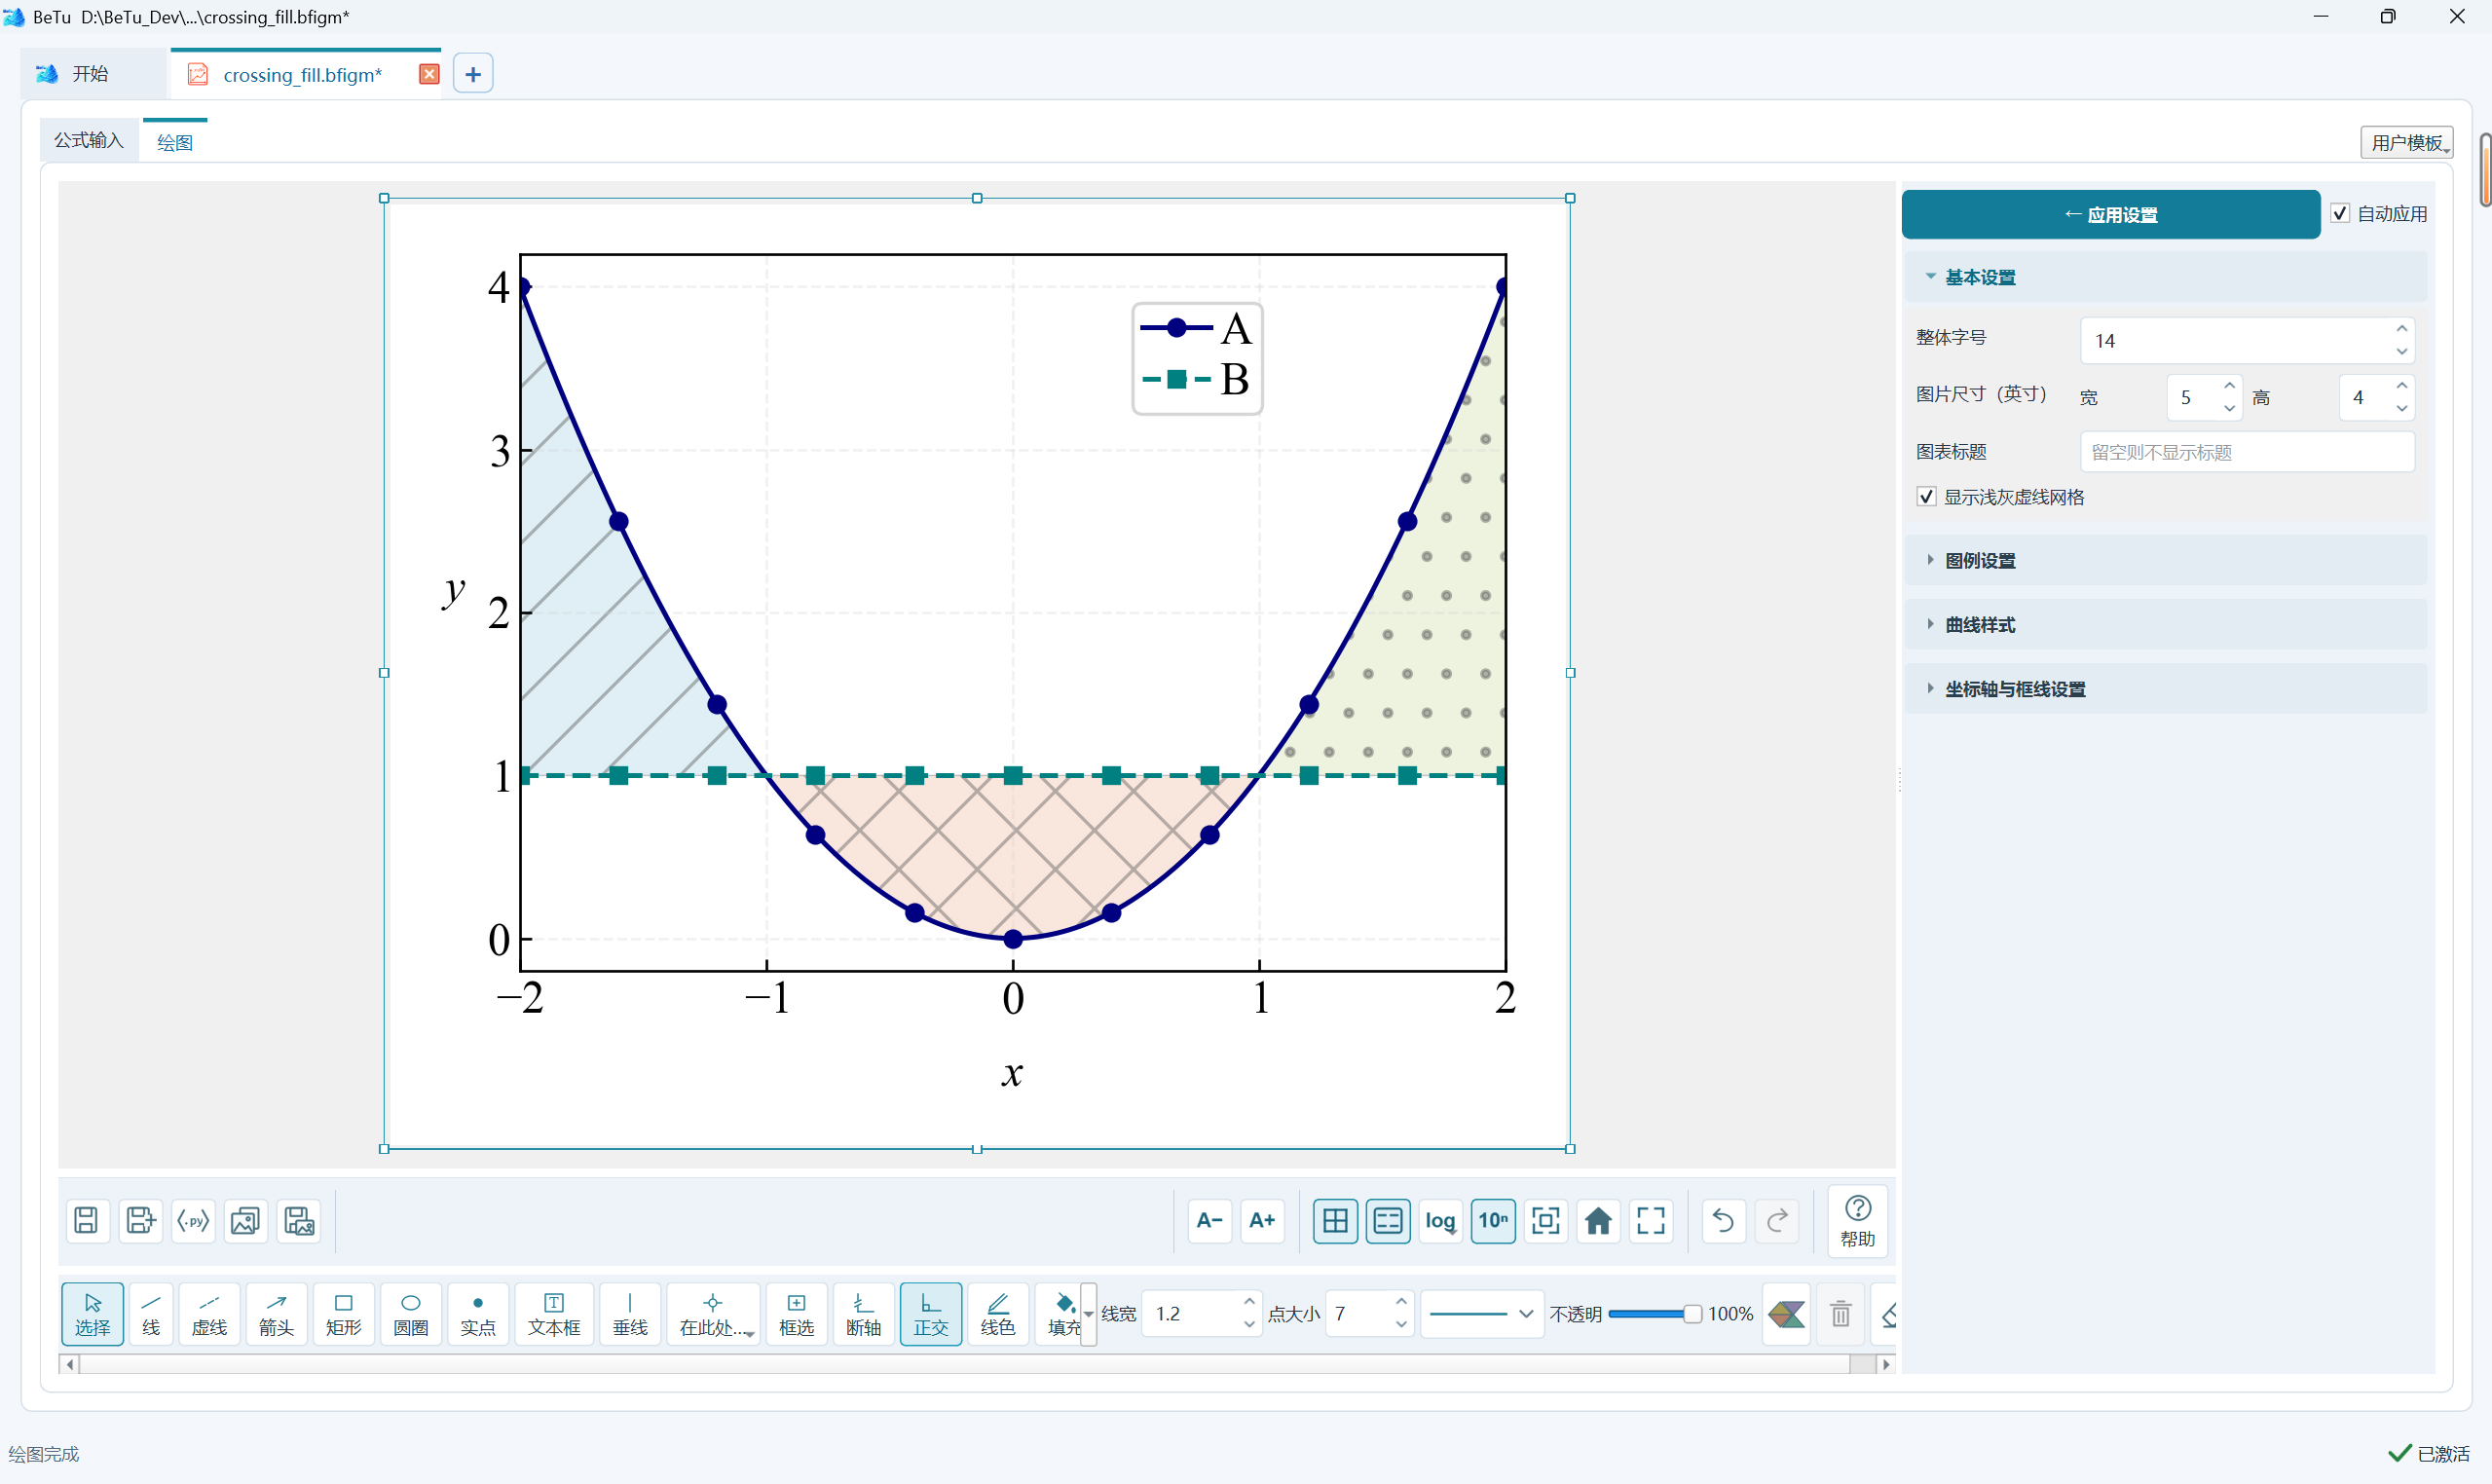Viewport: 2492px width, 1484px height.
Task: Switch to the 公式输入 tab
Action: pos(89,140)
